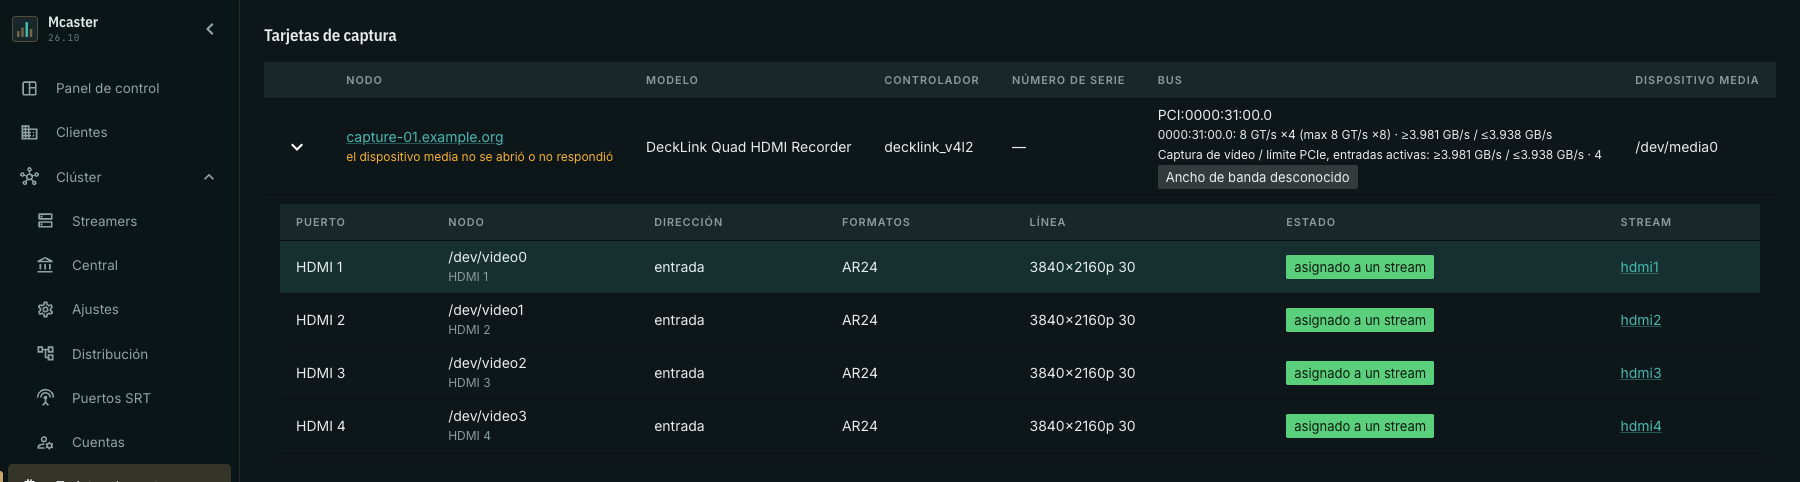
Task: Click the Clúster nodes icon
Action: [x=30, y=177]
